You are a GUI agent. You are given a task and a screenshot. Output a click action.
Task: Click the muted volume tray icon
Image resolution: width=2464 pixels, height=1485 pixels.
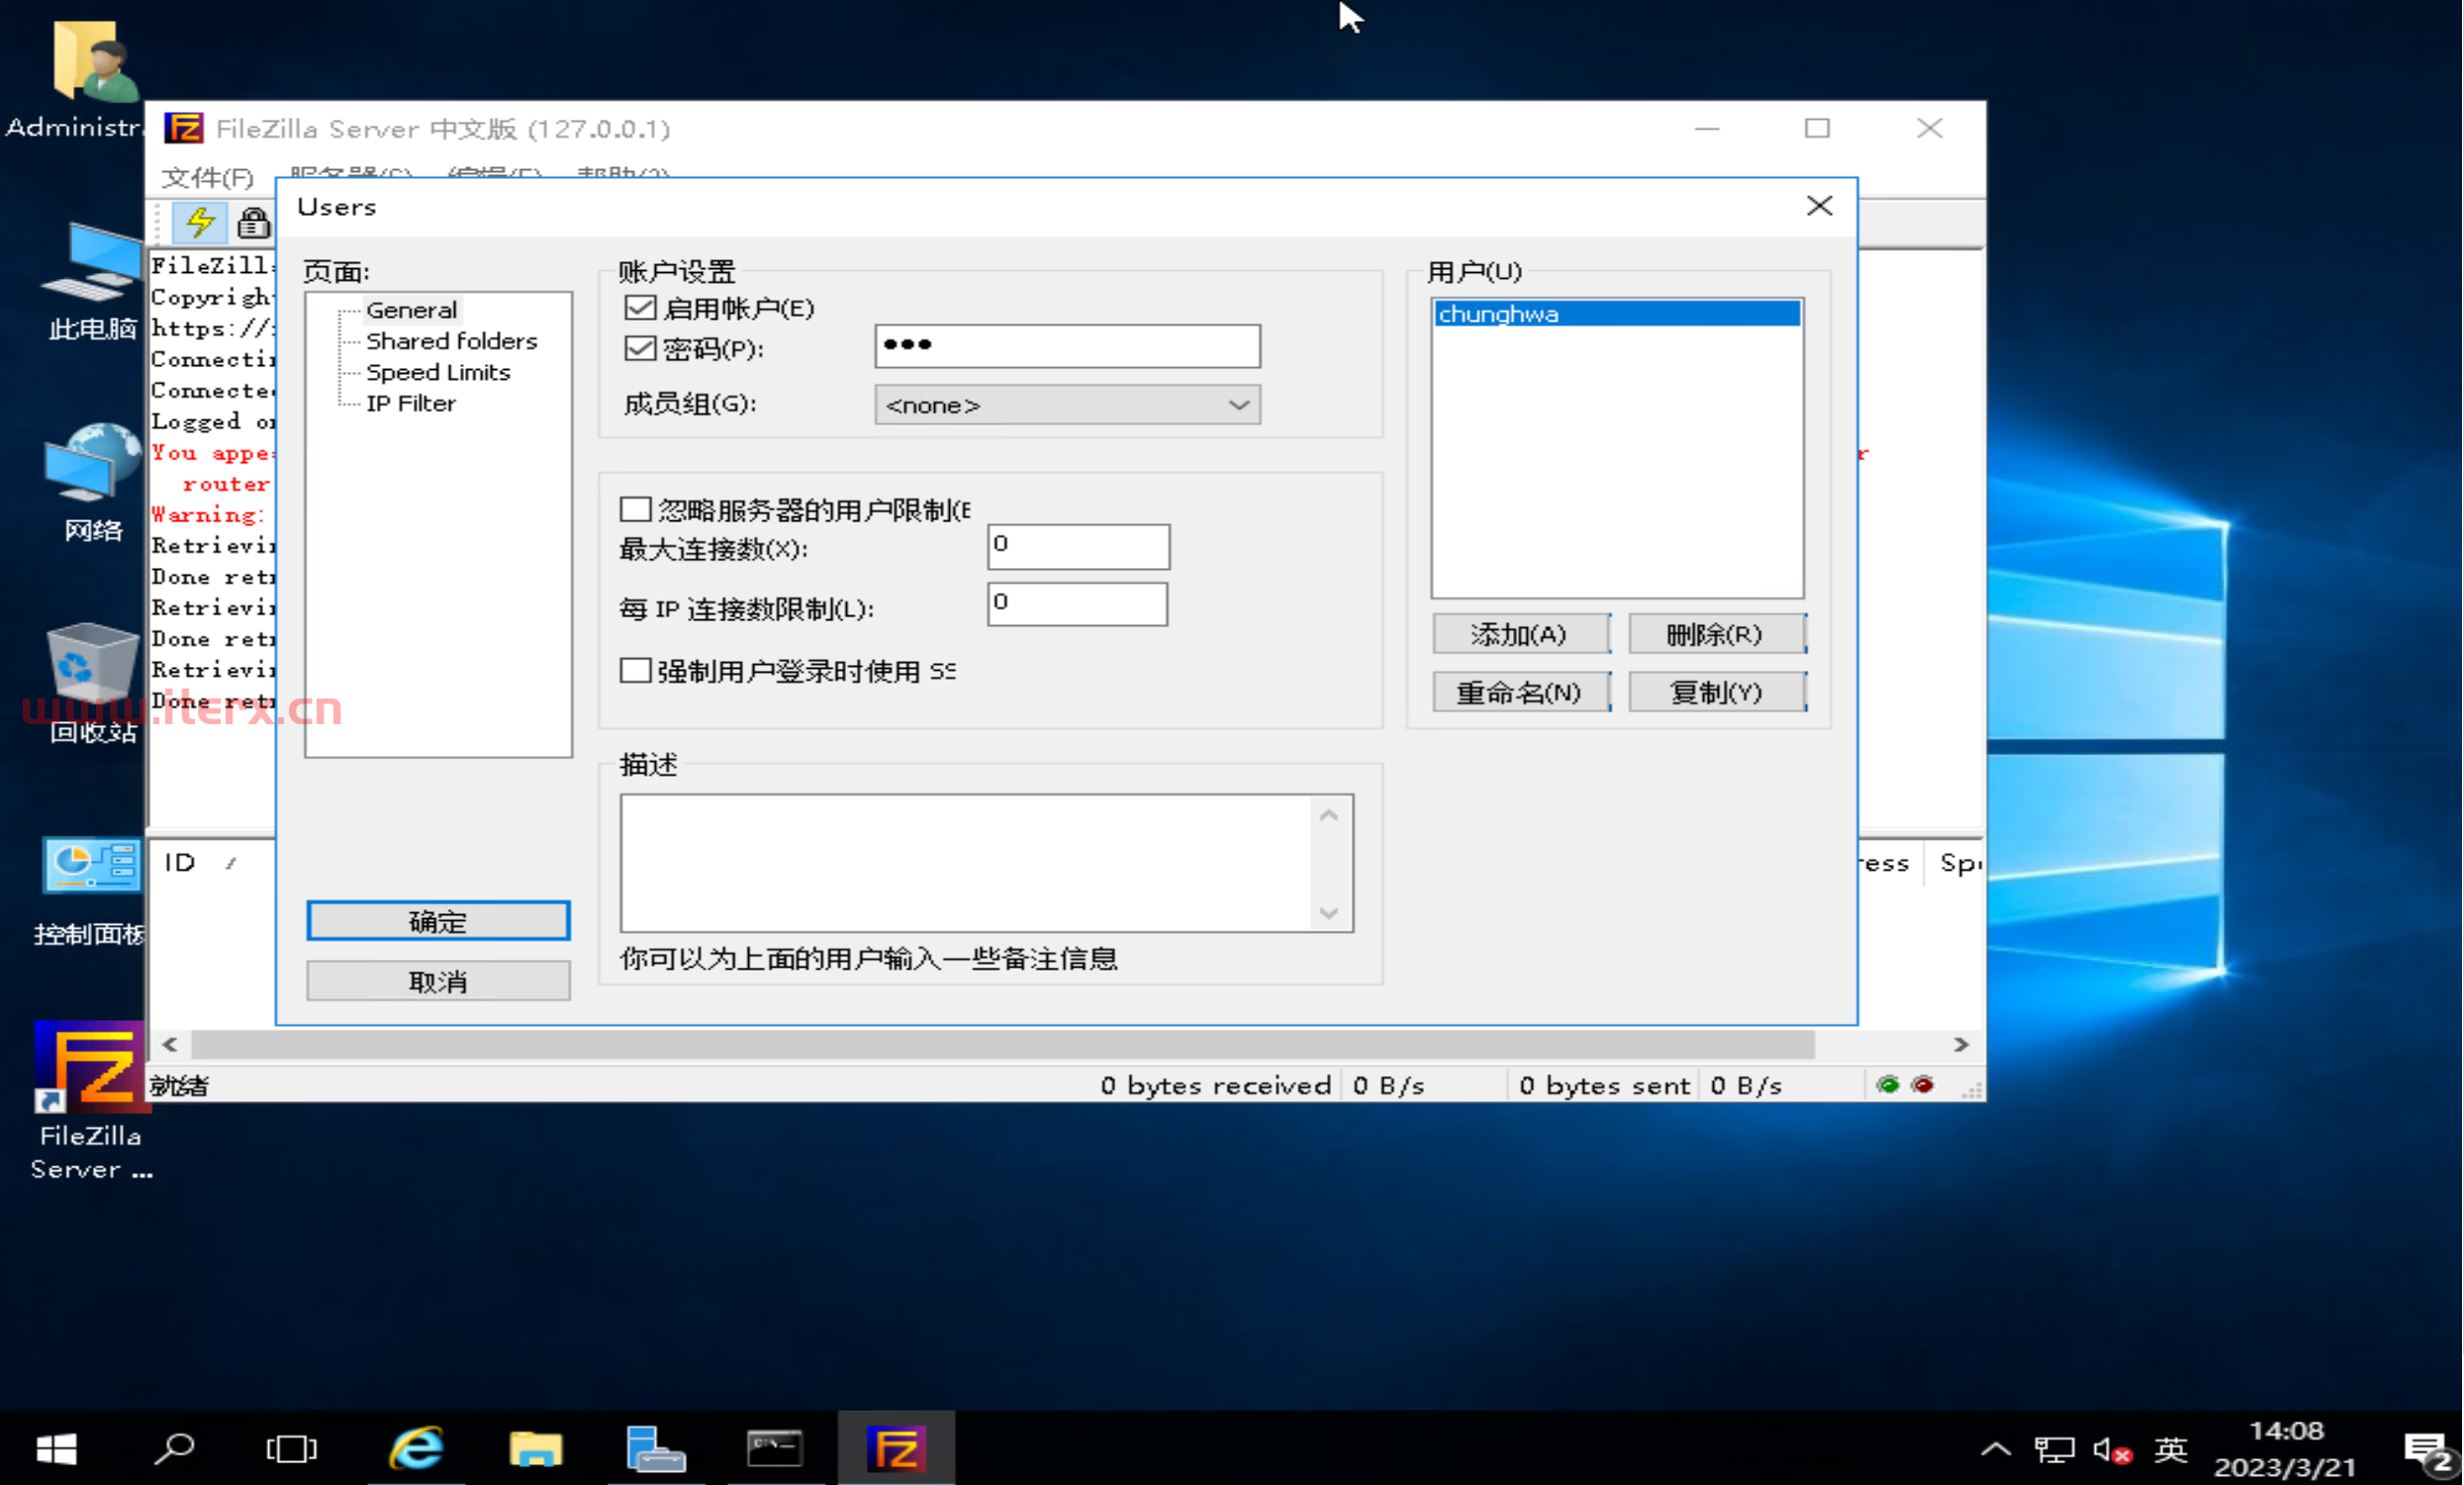click(2112, 1449)
